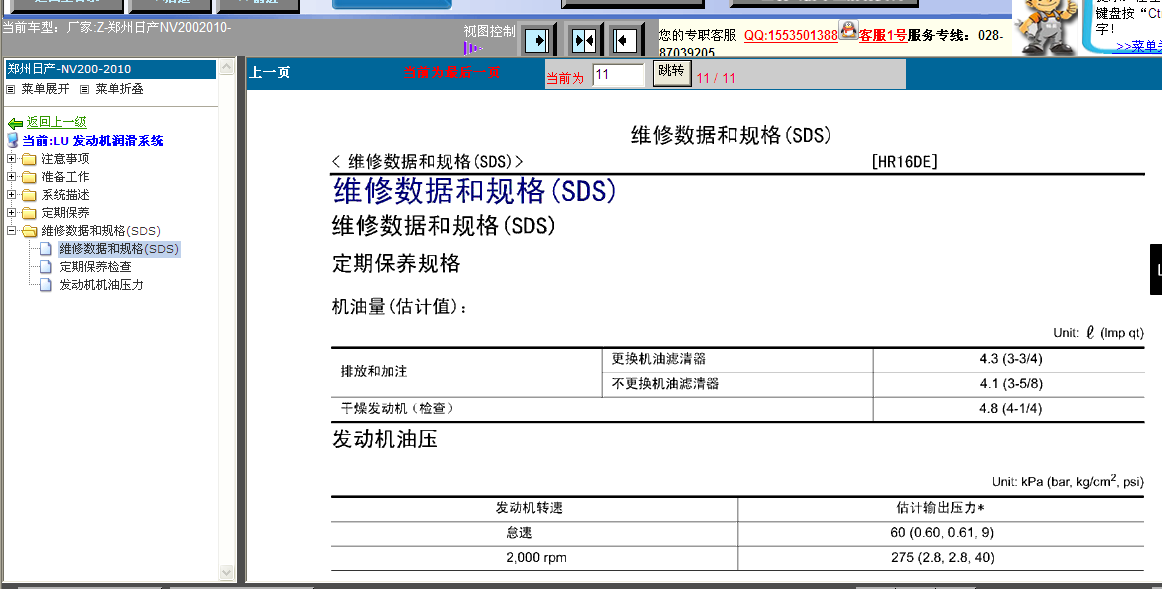Click the 275 (2.8, 2.8, 40) pressure value

point(943,557)
